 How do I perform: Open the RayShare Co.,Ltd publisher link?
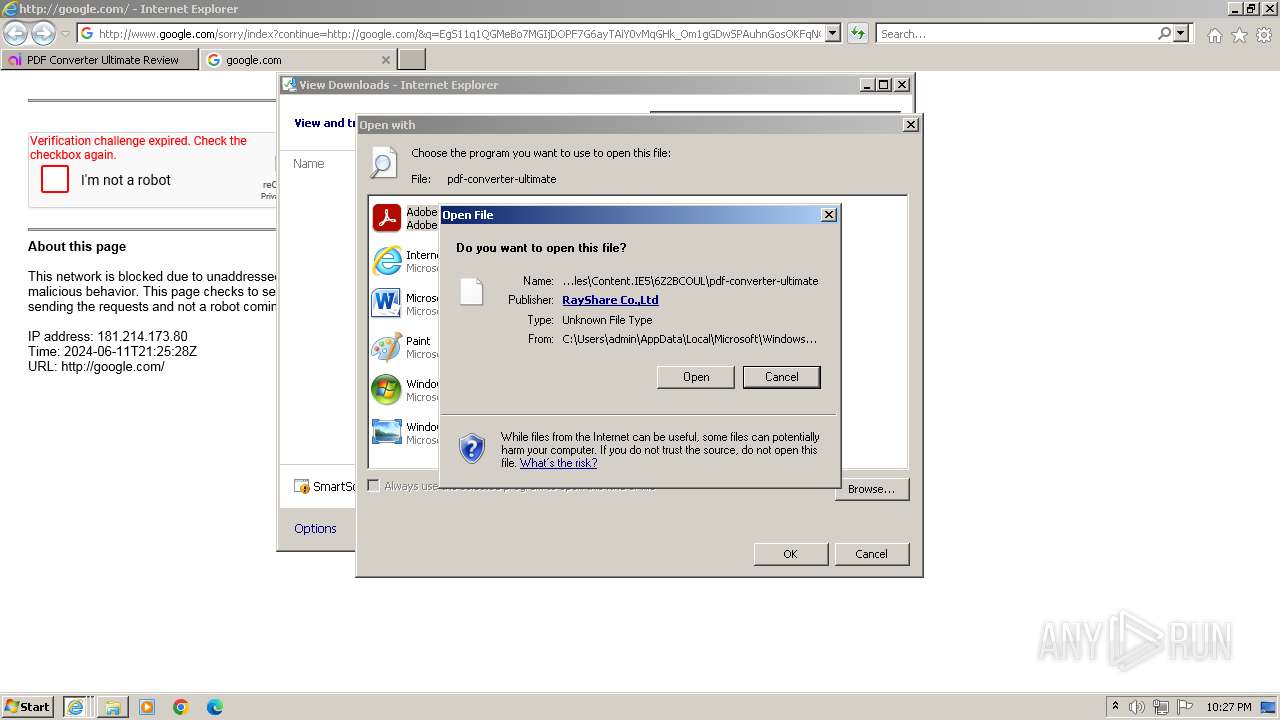(x=610, y=300)
